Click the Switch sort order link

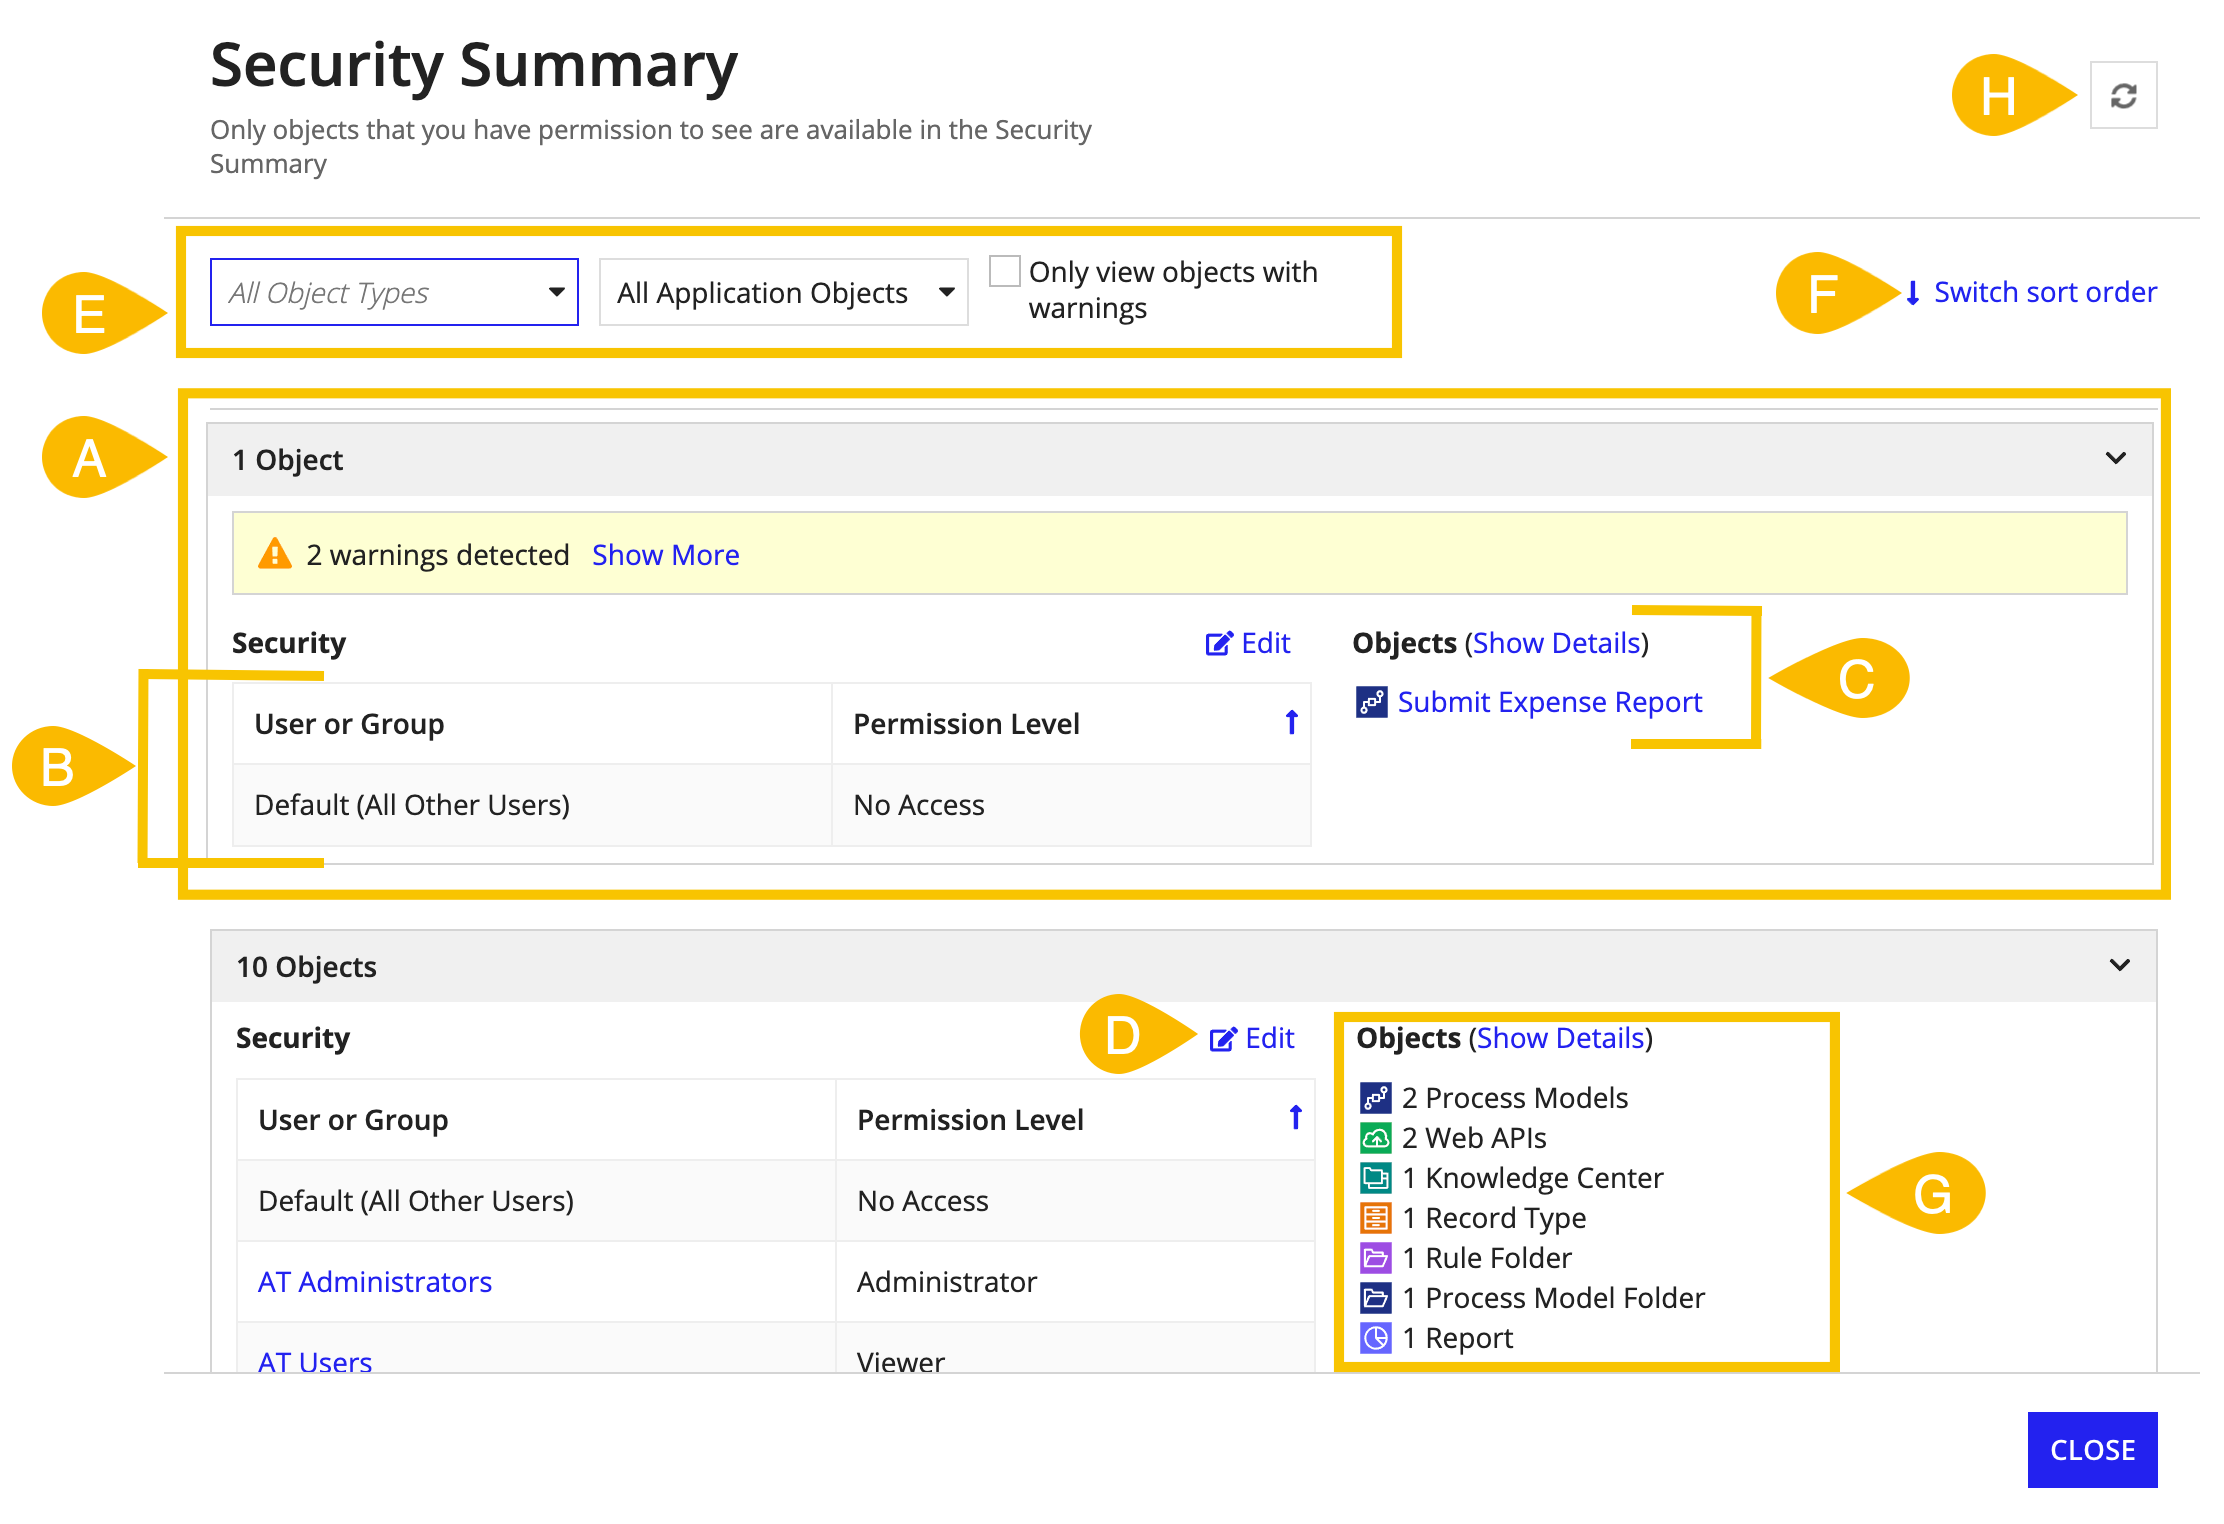coord(2044,292)
